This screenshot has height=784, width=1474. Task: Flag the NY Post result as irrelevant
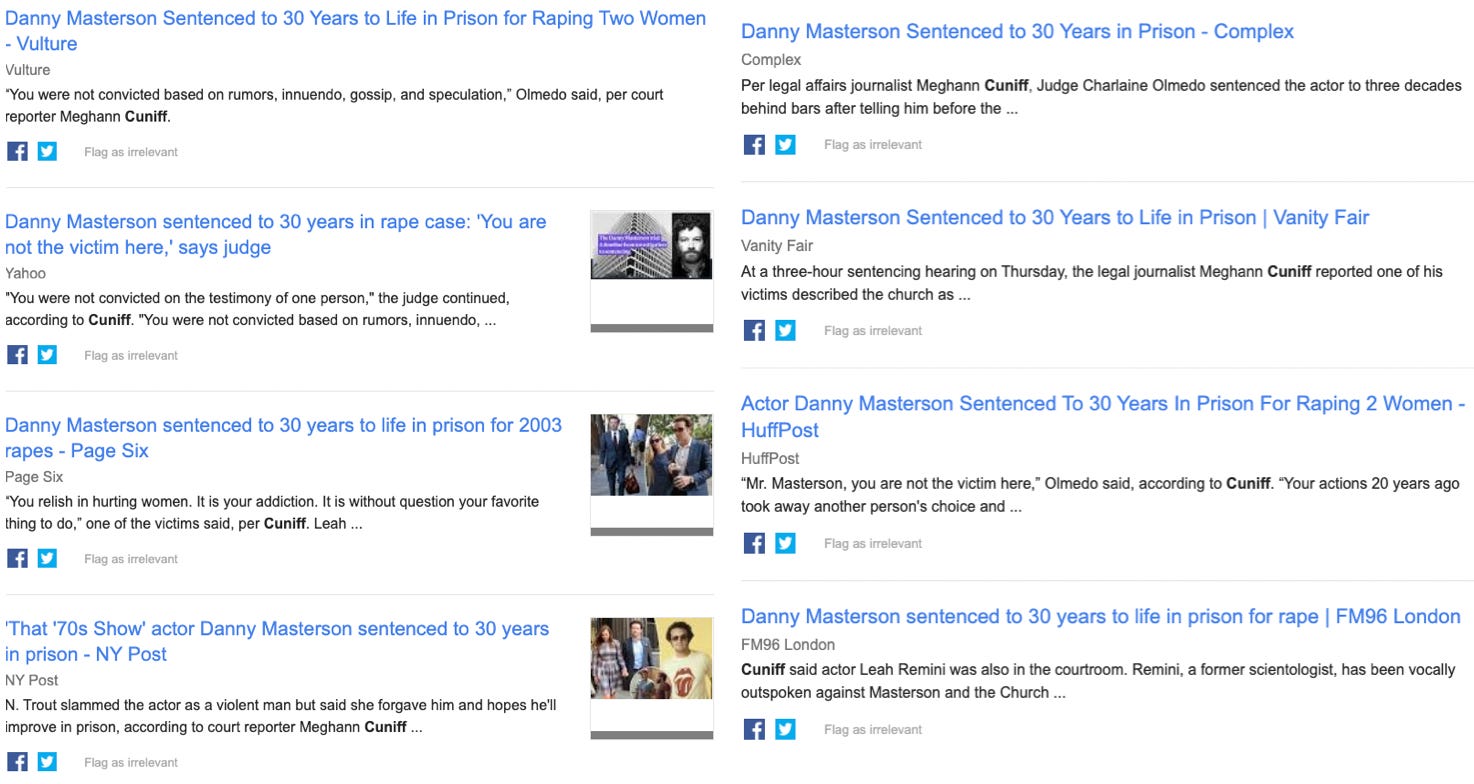(131, 762)
